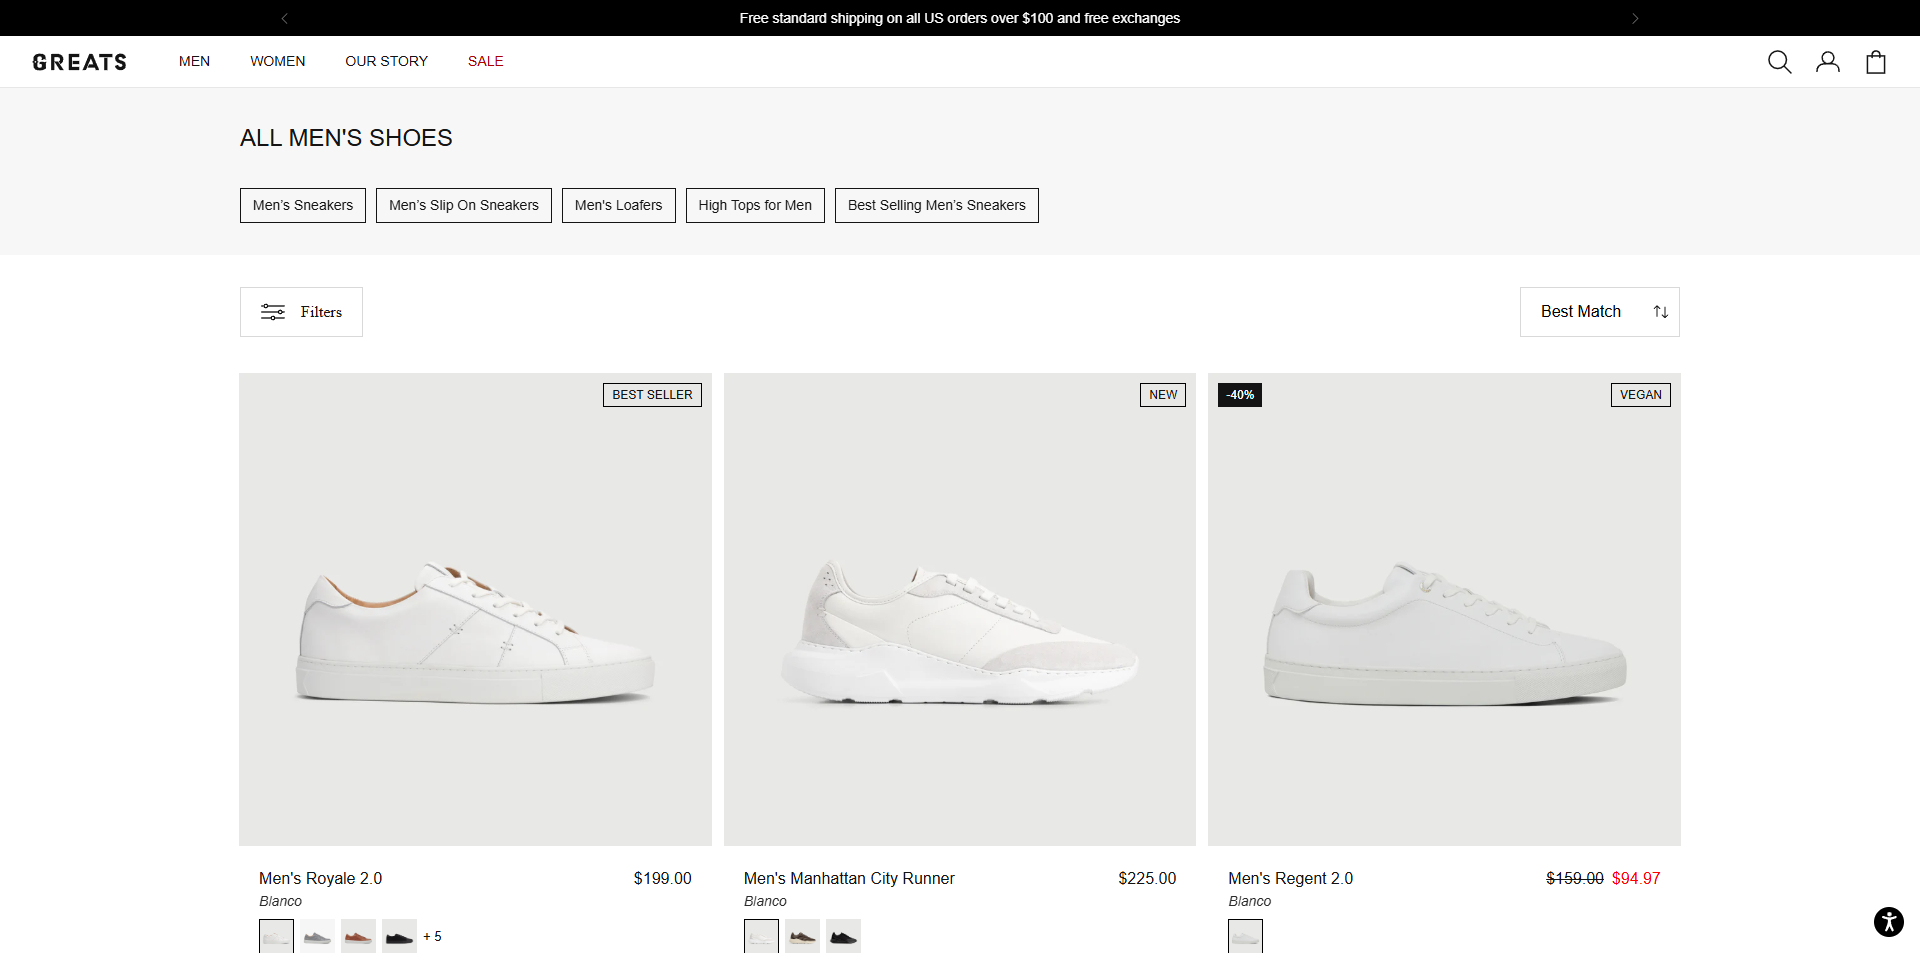The width and height of the screenshot is (1920, 953).
Task: Click the VEGAN badge on Regent 2.0
Action: click(1640, 395)
